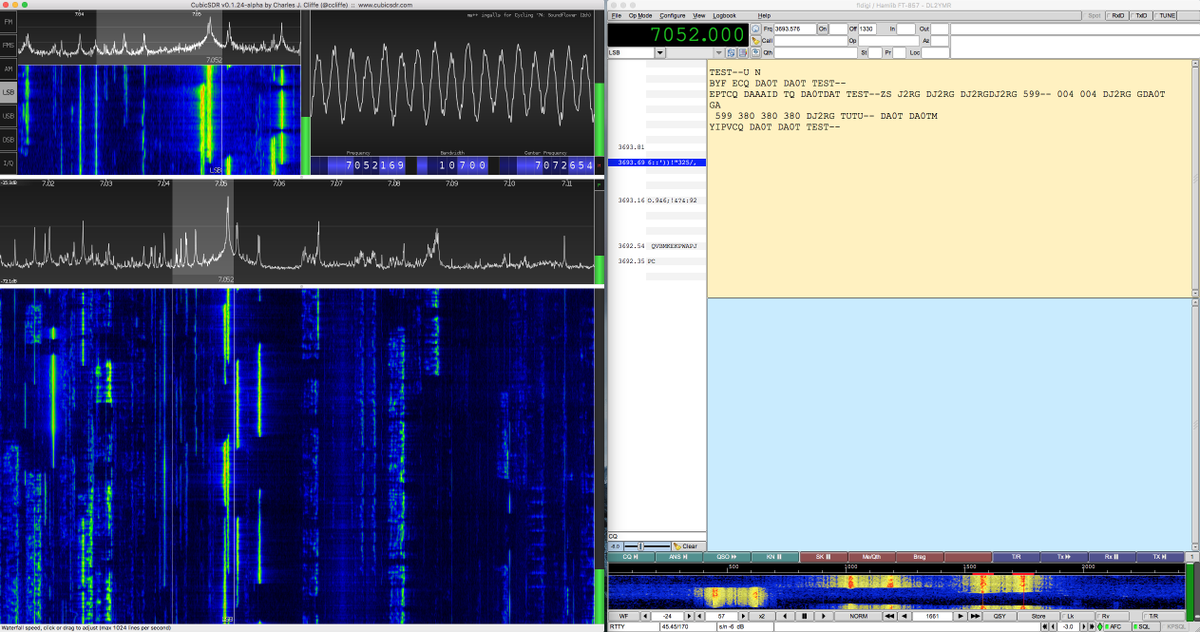
Task: Click the save QSO icon by Qth
Action: (755, 52)
